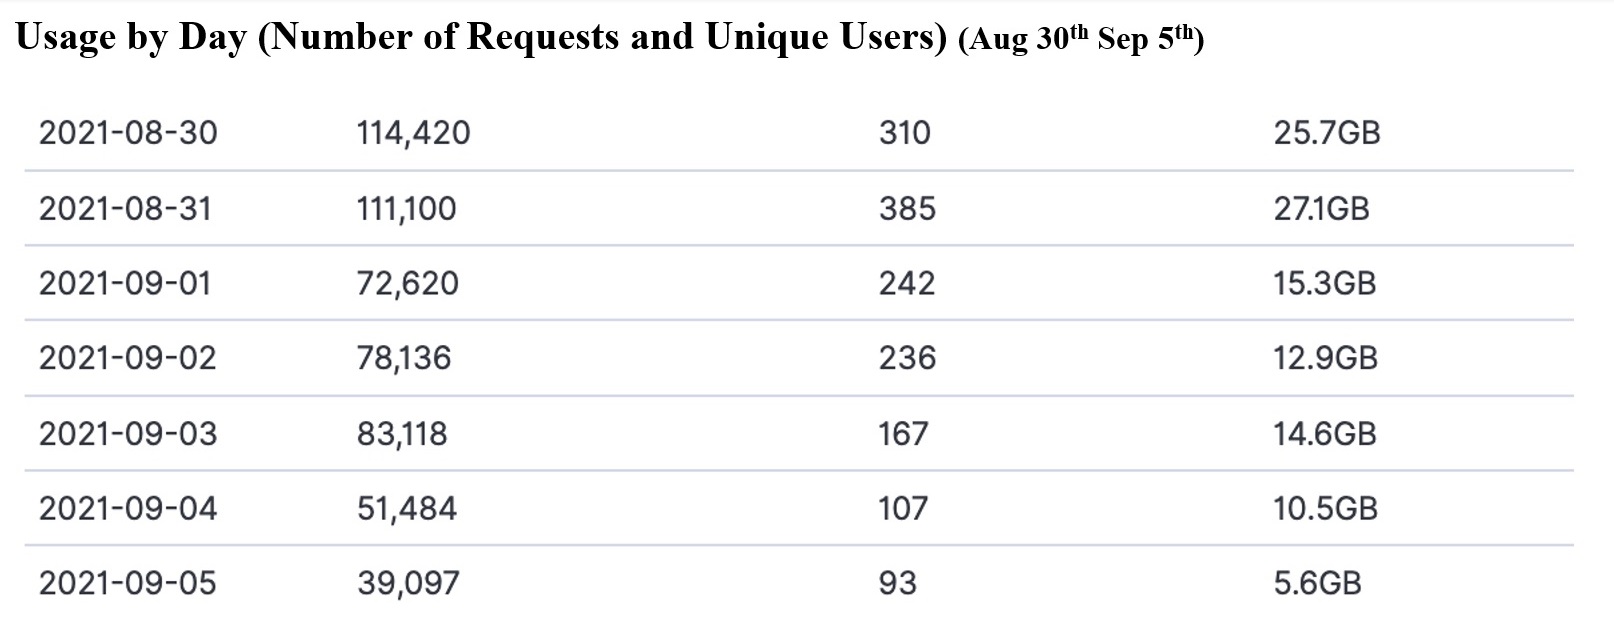Select the 114,420 requests value
This screenshot has height=634, width=1614.
(413, 133)
